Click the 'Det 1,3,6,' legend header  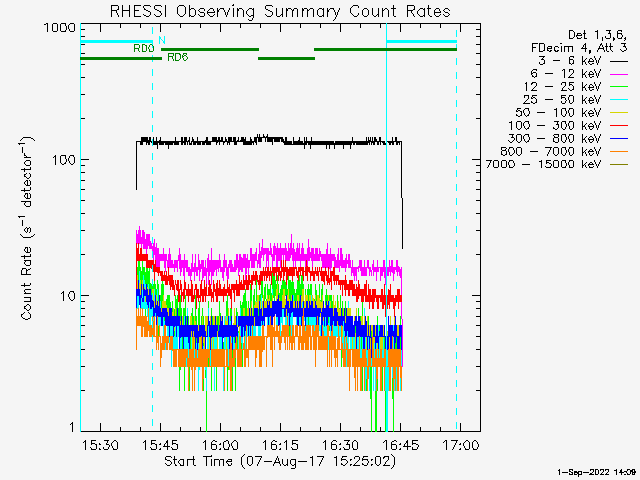598,35
